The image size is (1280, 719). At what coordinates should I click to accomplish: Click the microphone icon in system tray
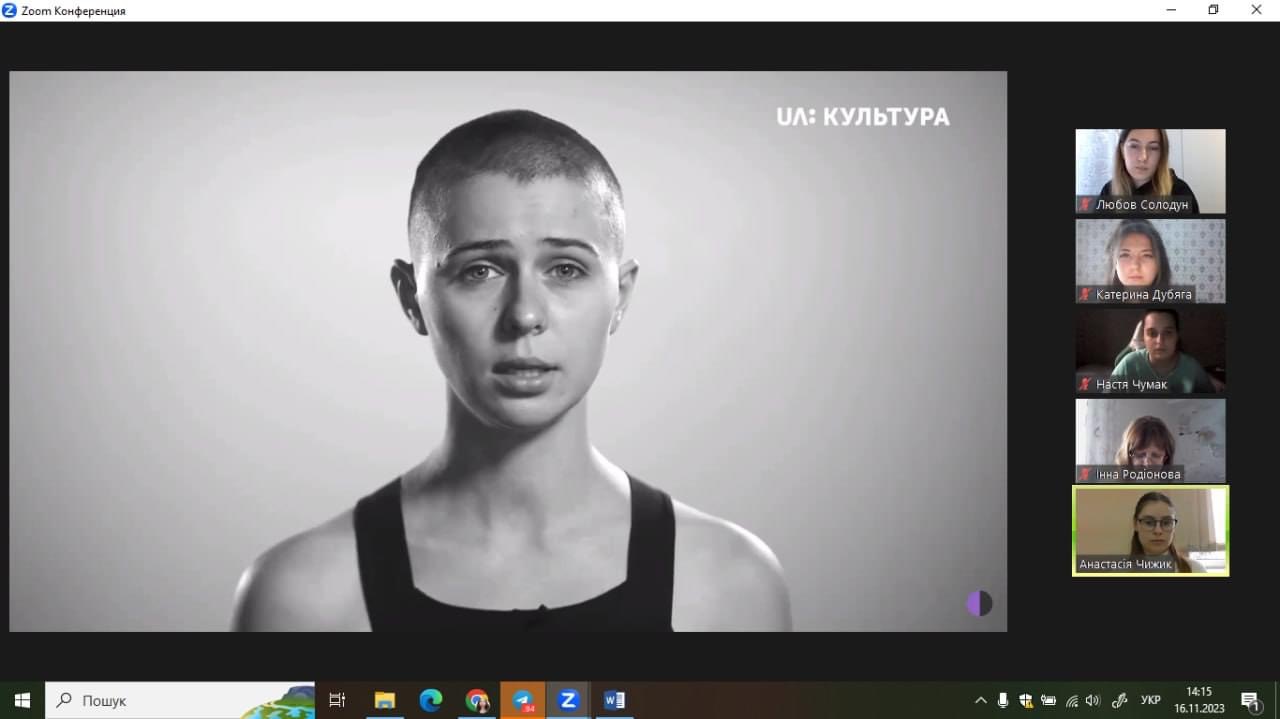(1003, 700)
